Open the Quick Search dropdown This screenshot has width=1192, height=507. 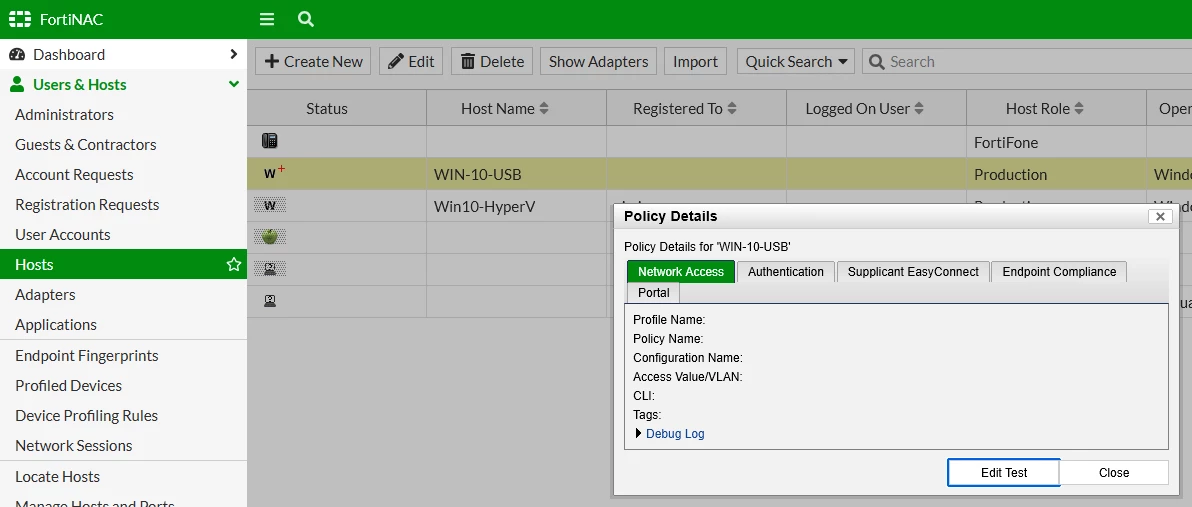click(x=796, y=62)
